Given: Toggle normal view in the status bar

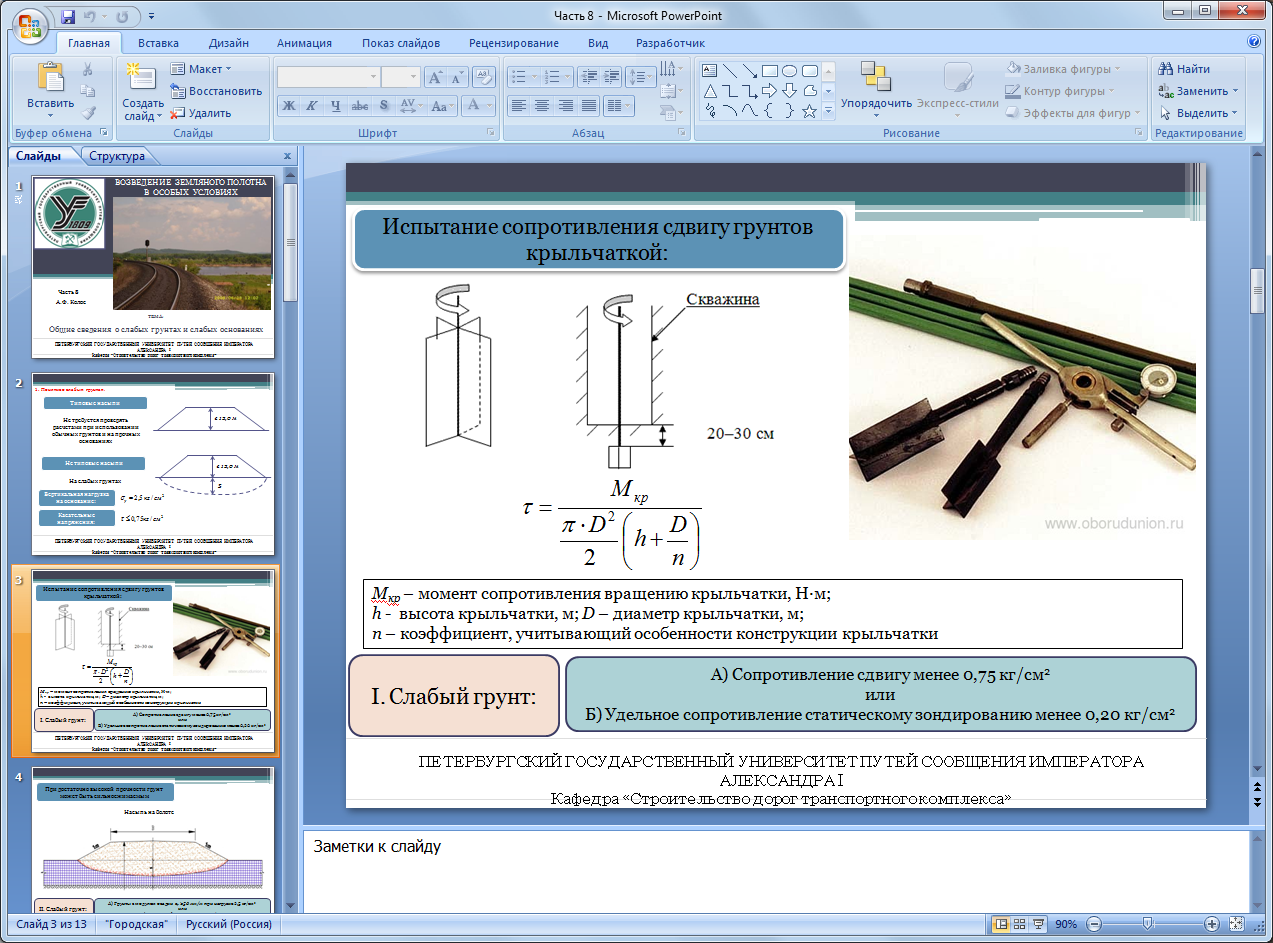Looking at the screenshot, I should (x=1001, y=924).
